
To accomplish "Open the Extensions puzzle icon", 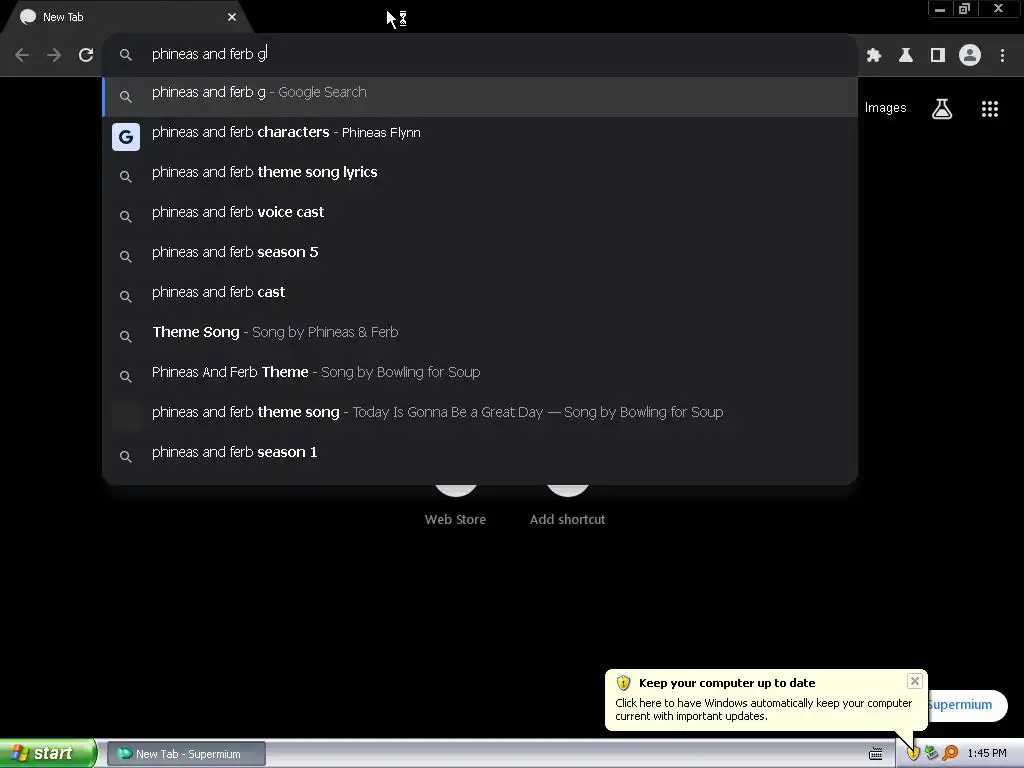I will [x=874, y=55].
